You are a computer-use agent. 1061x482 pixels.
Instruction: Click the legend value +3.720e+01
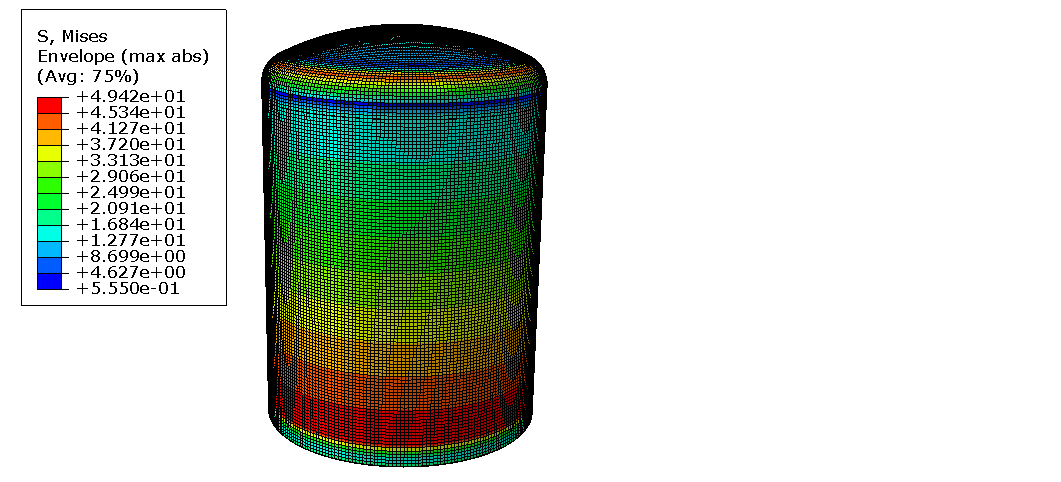131,144
